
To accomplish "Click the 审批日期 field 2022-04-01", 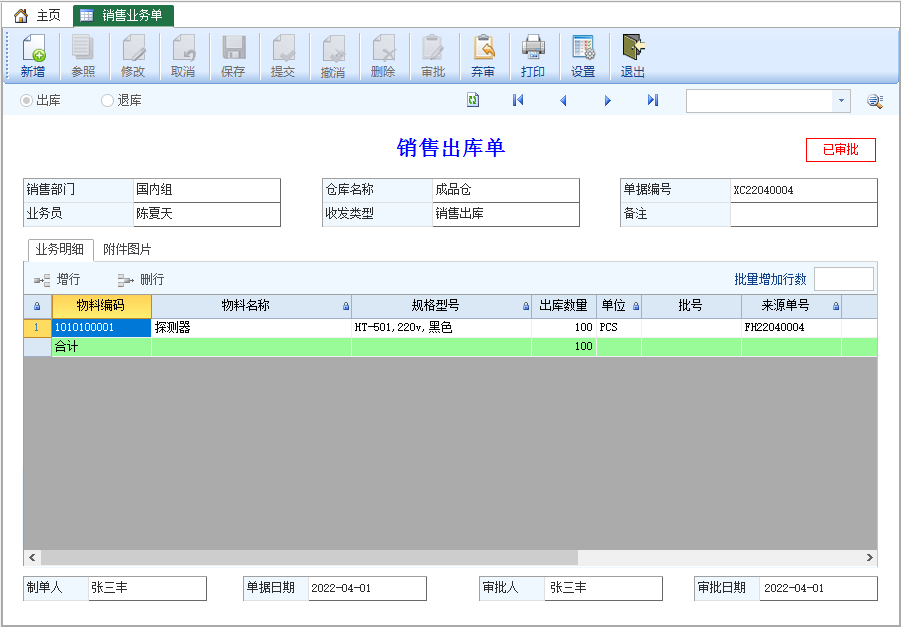I will pos(818,588).
